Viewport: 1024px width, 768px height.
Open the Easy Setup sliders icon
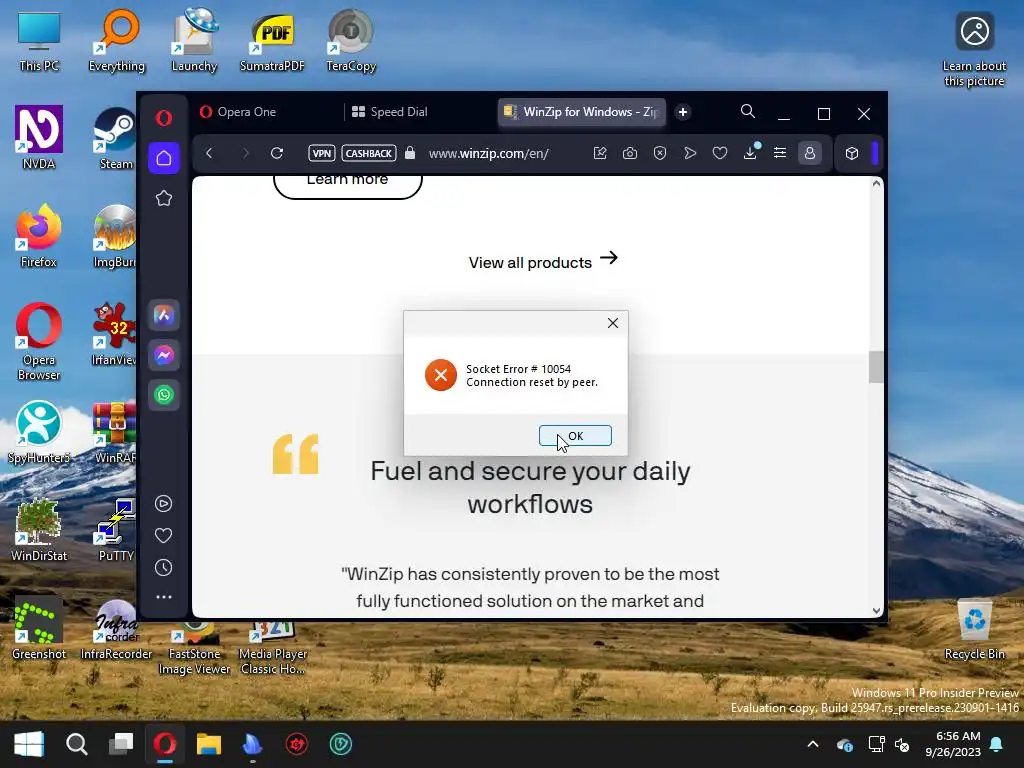(780, 153)
